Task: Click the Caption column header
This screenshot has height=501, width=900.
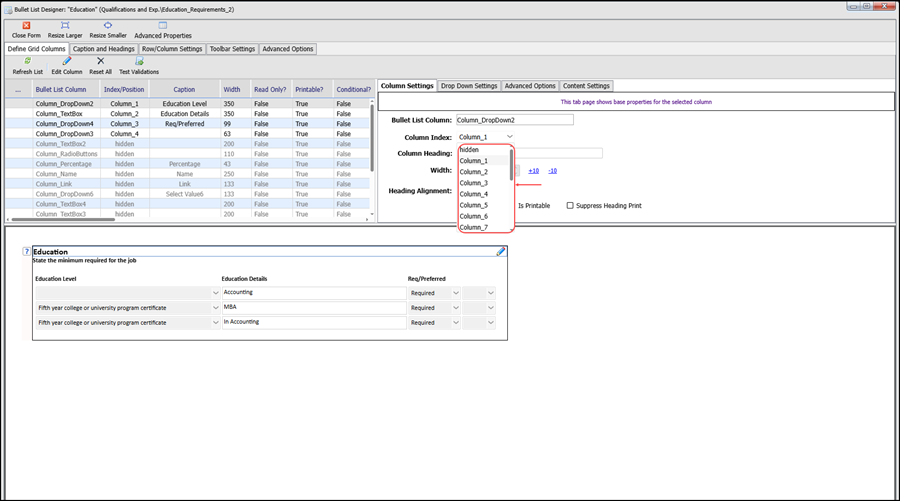Action: 184,90
